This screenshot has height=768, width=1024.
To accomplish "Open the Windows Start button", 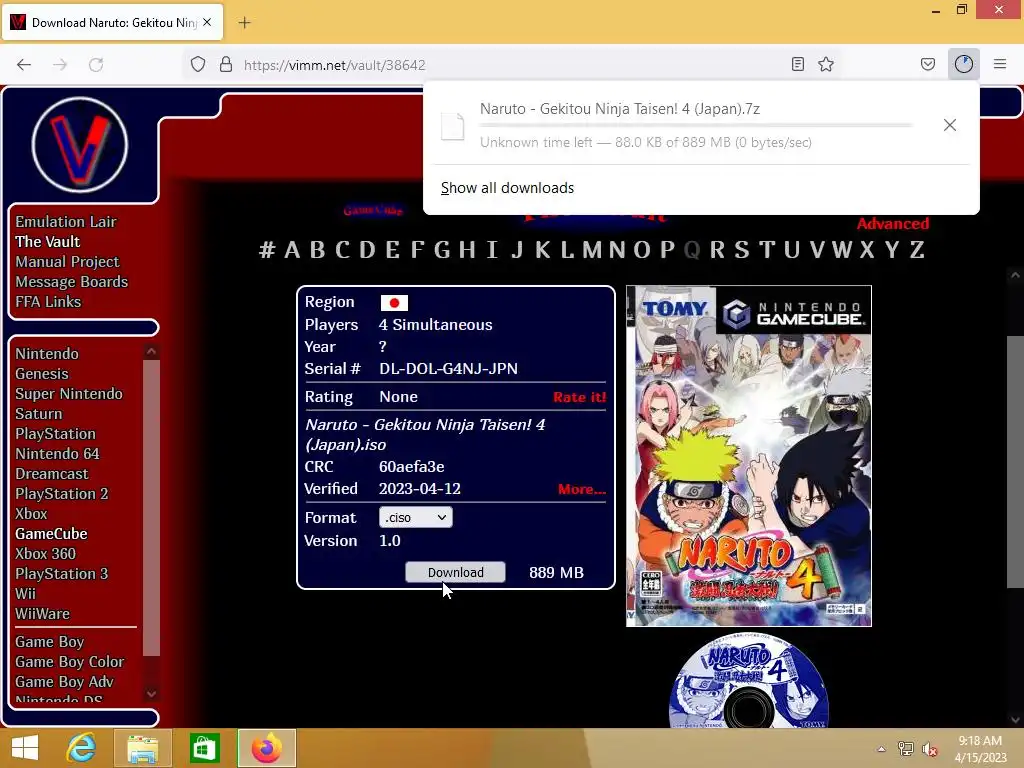I will click(25, 748).
